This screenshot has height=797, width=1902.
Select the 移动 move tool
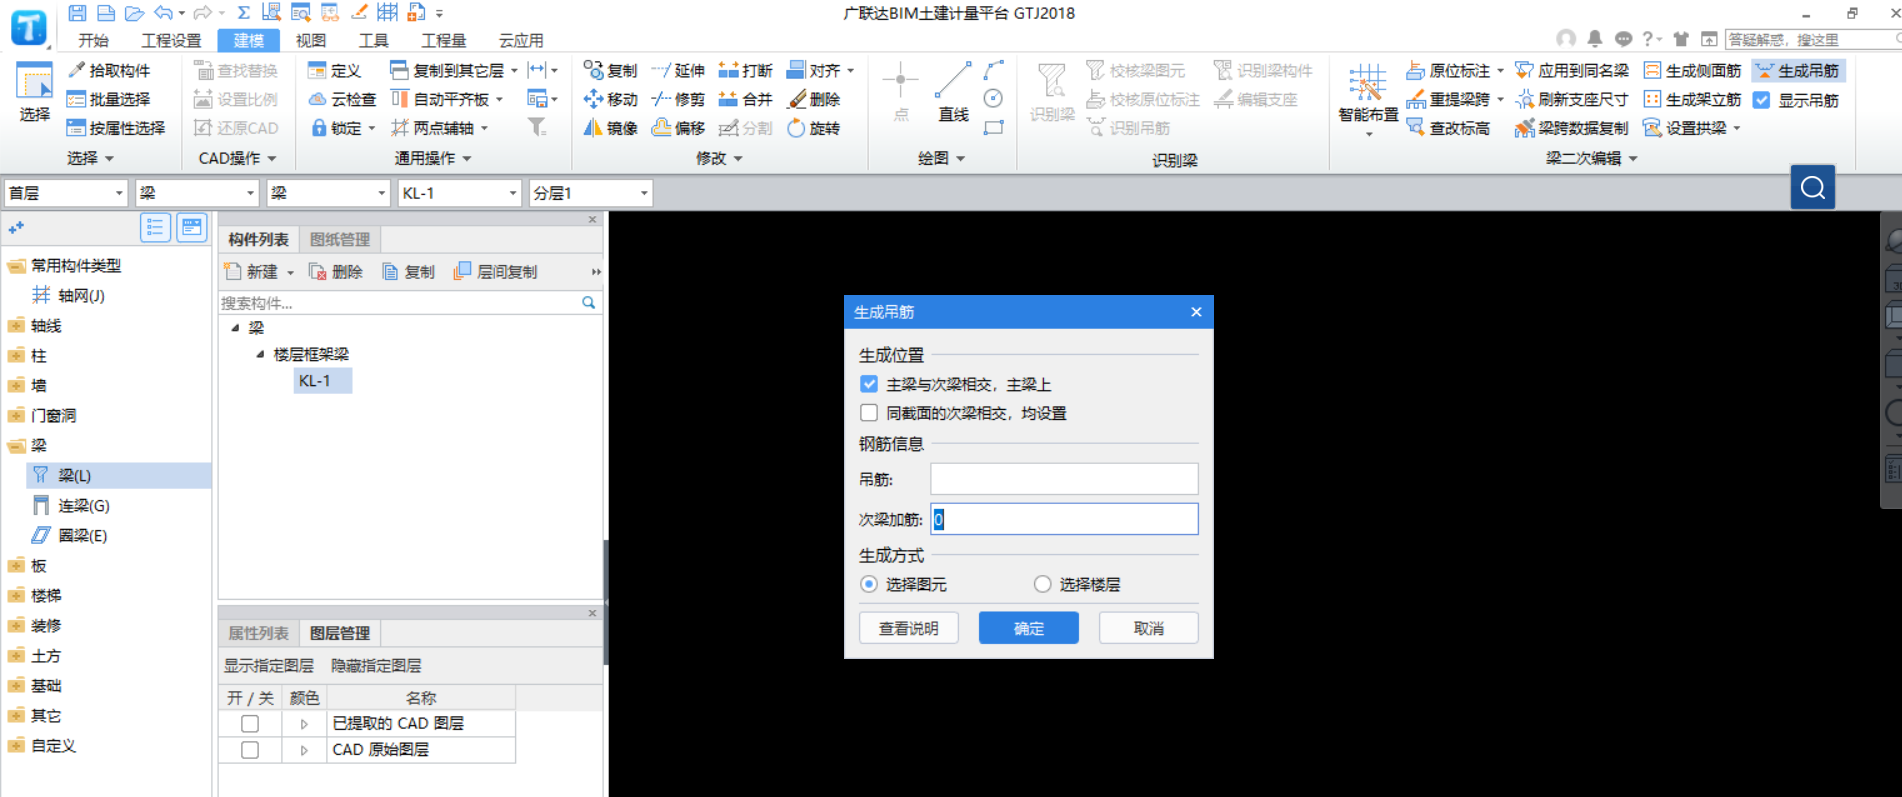(610, 99)
